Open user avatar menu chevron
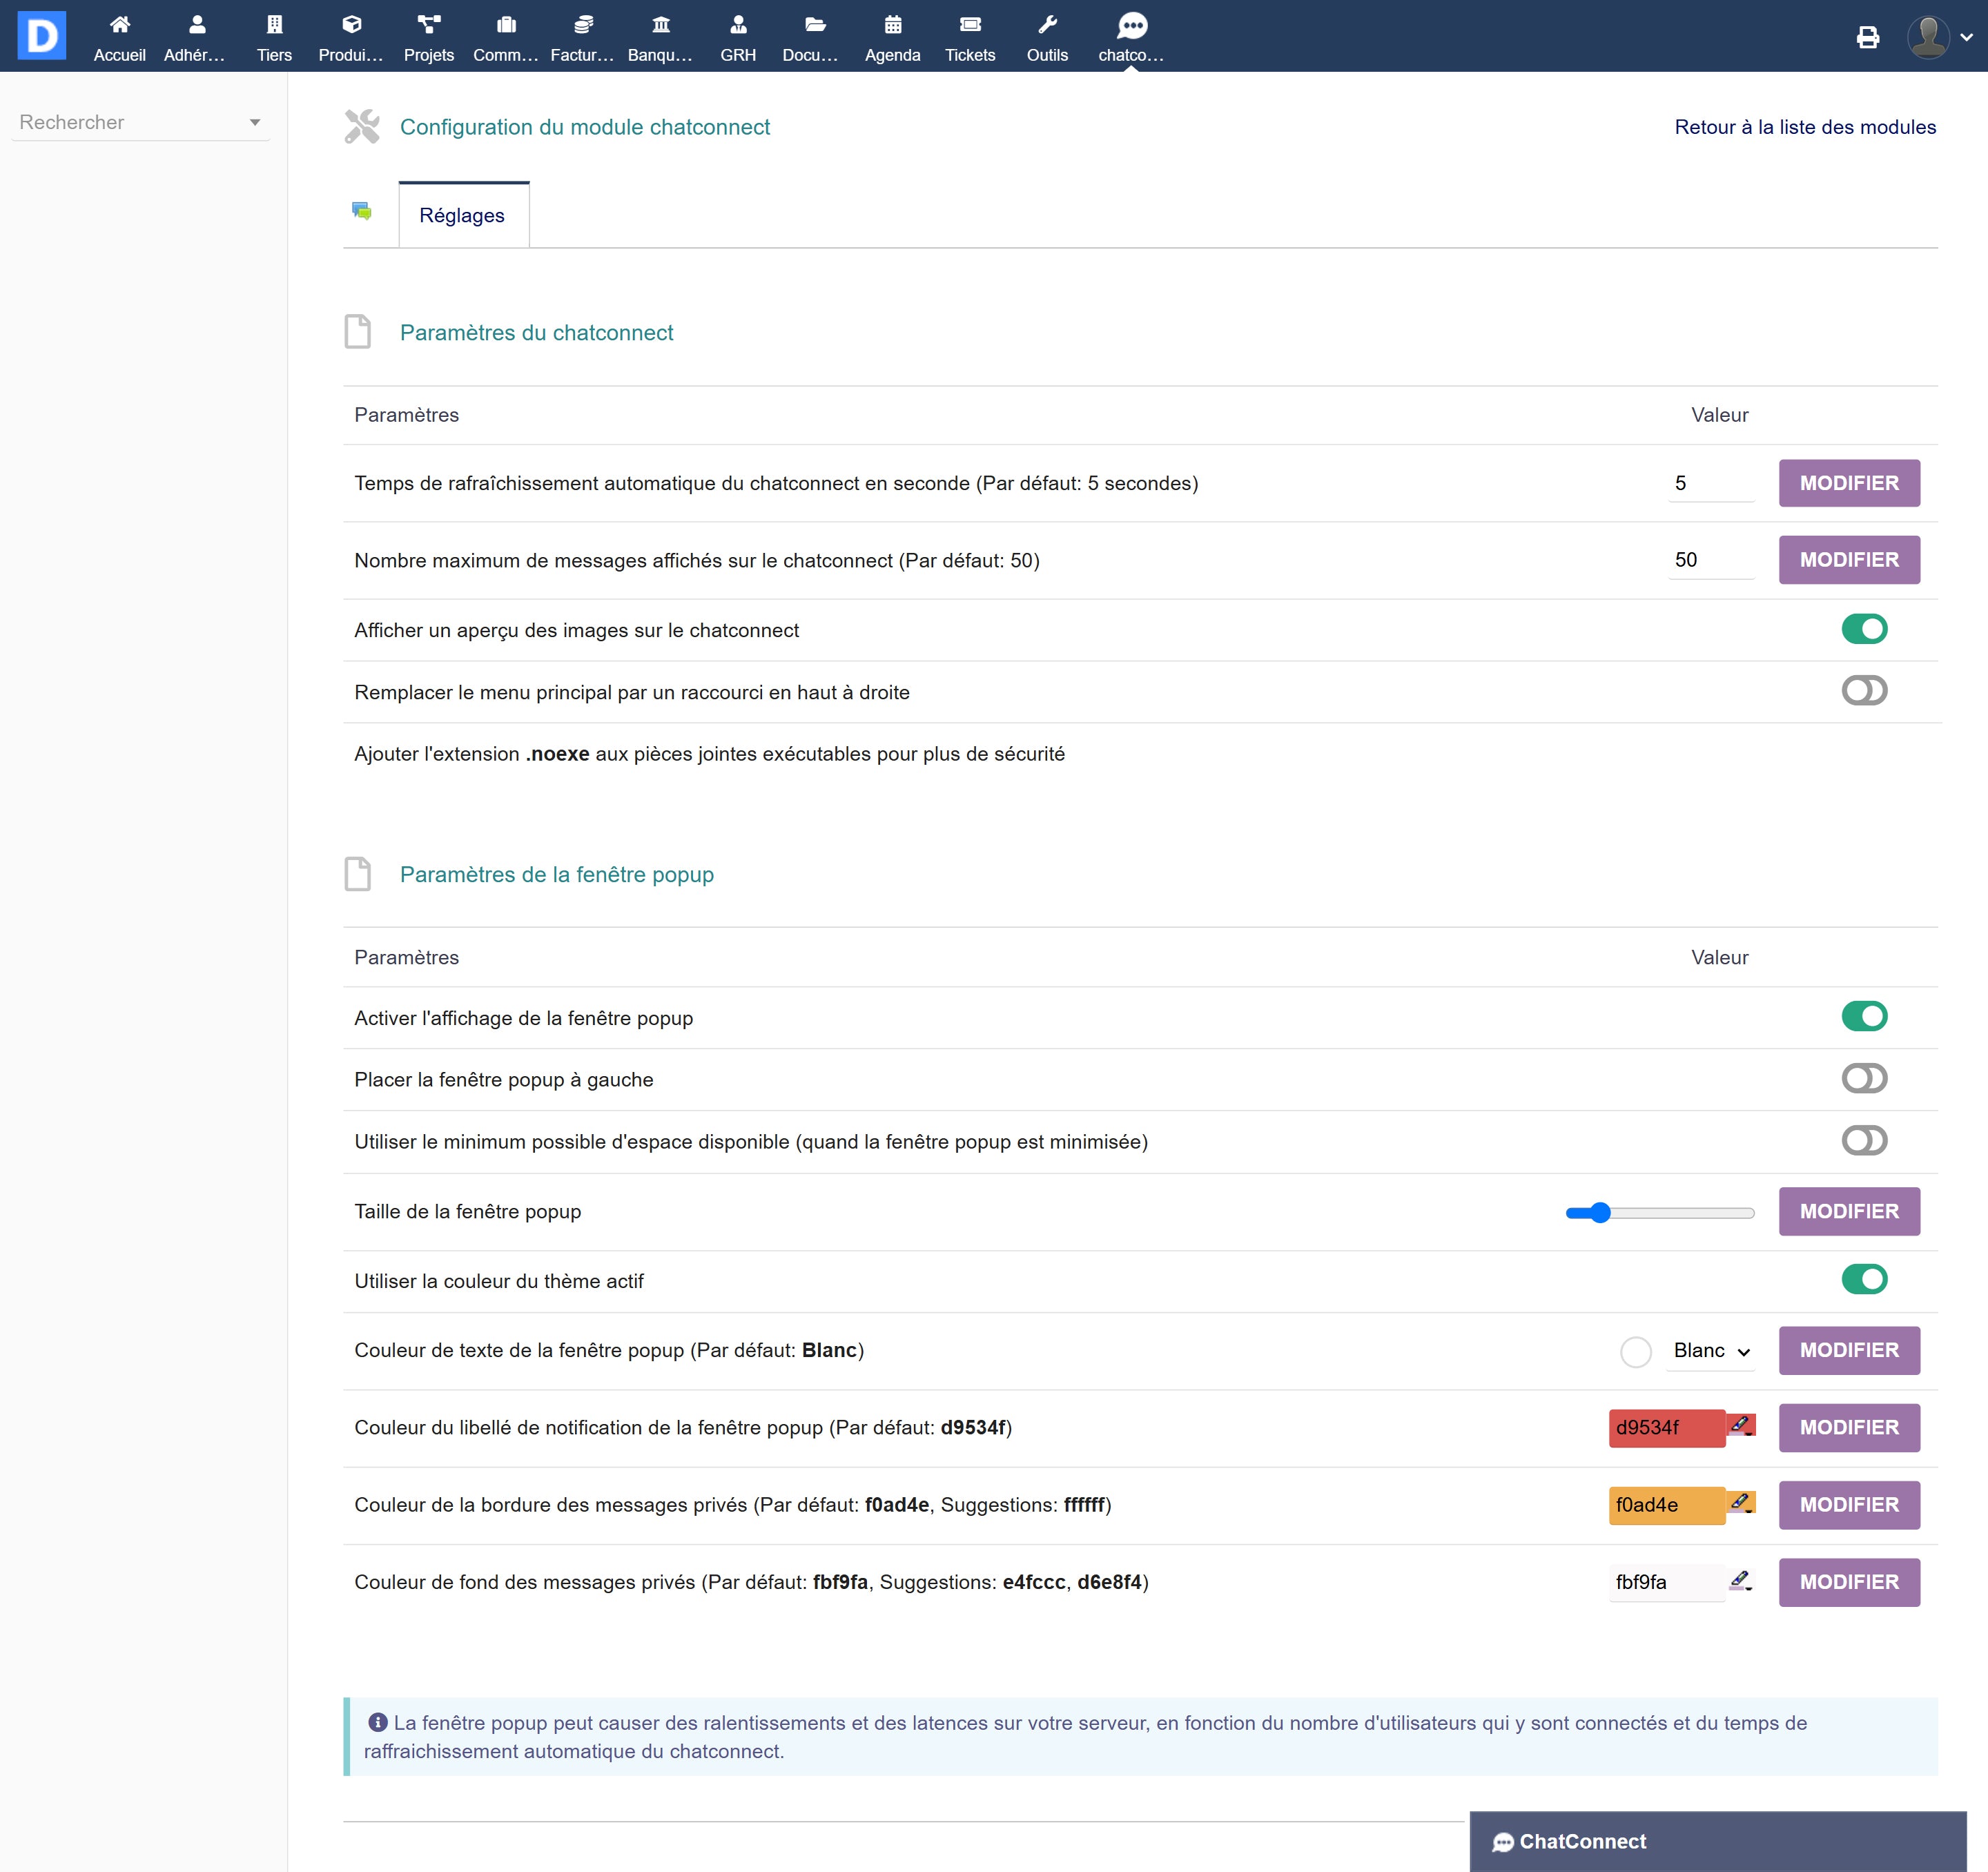The image size is (1988, 1872). point(1965,37)
